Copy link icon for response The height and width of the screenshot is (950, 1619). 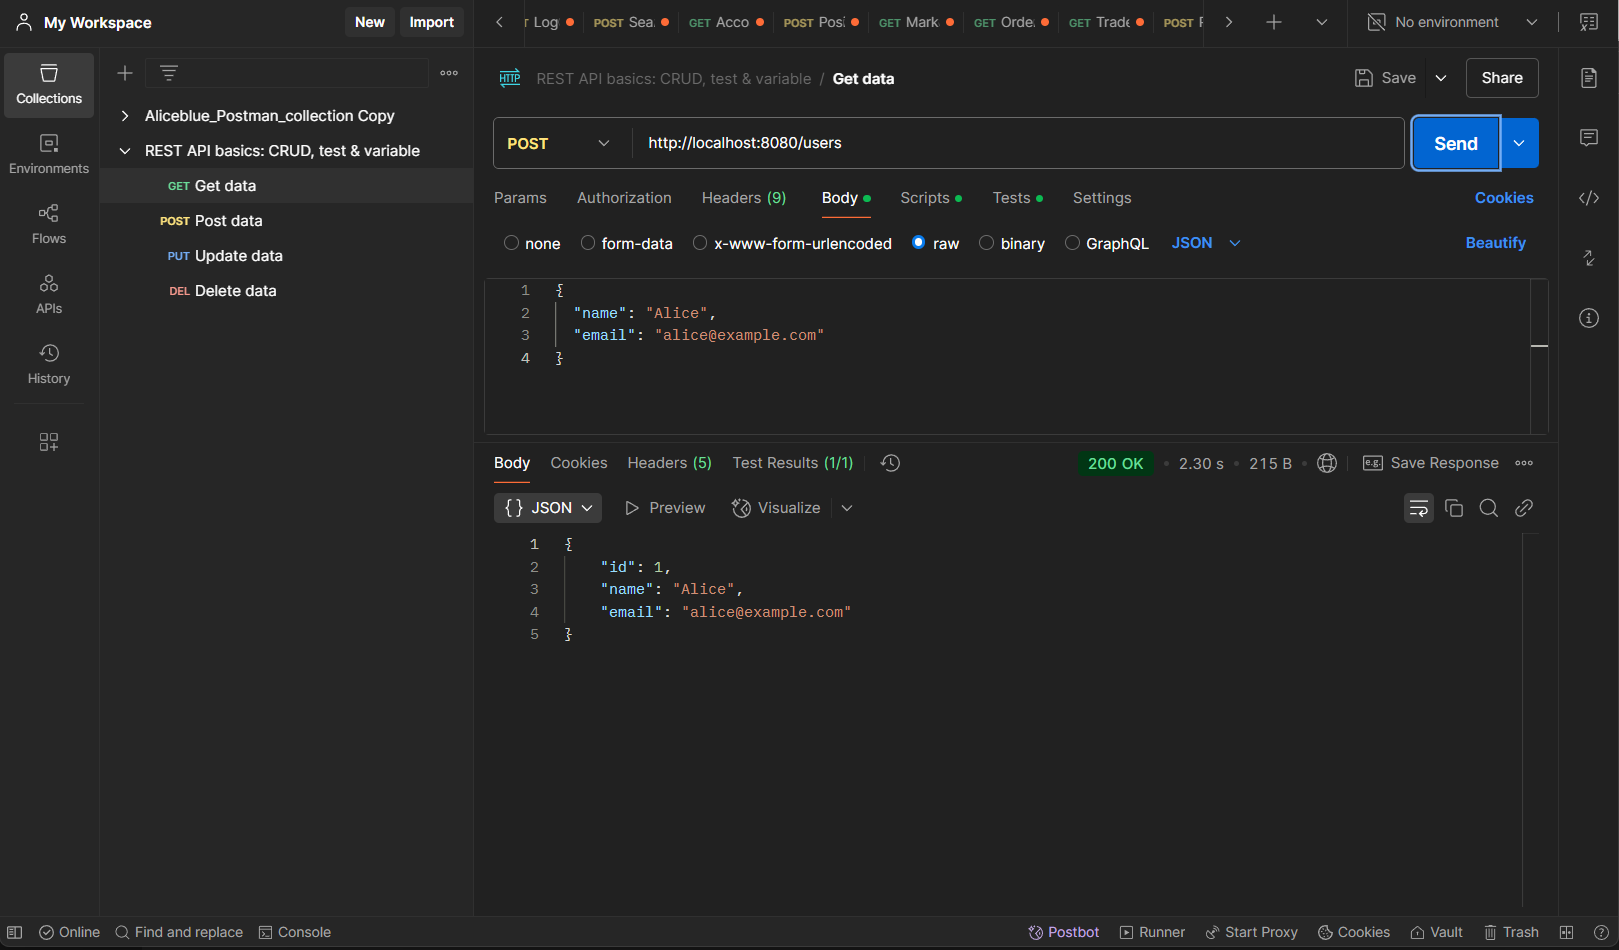click(1524, 508)
